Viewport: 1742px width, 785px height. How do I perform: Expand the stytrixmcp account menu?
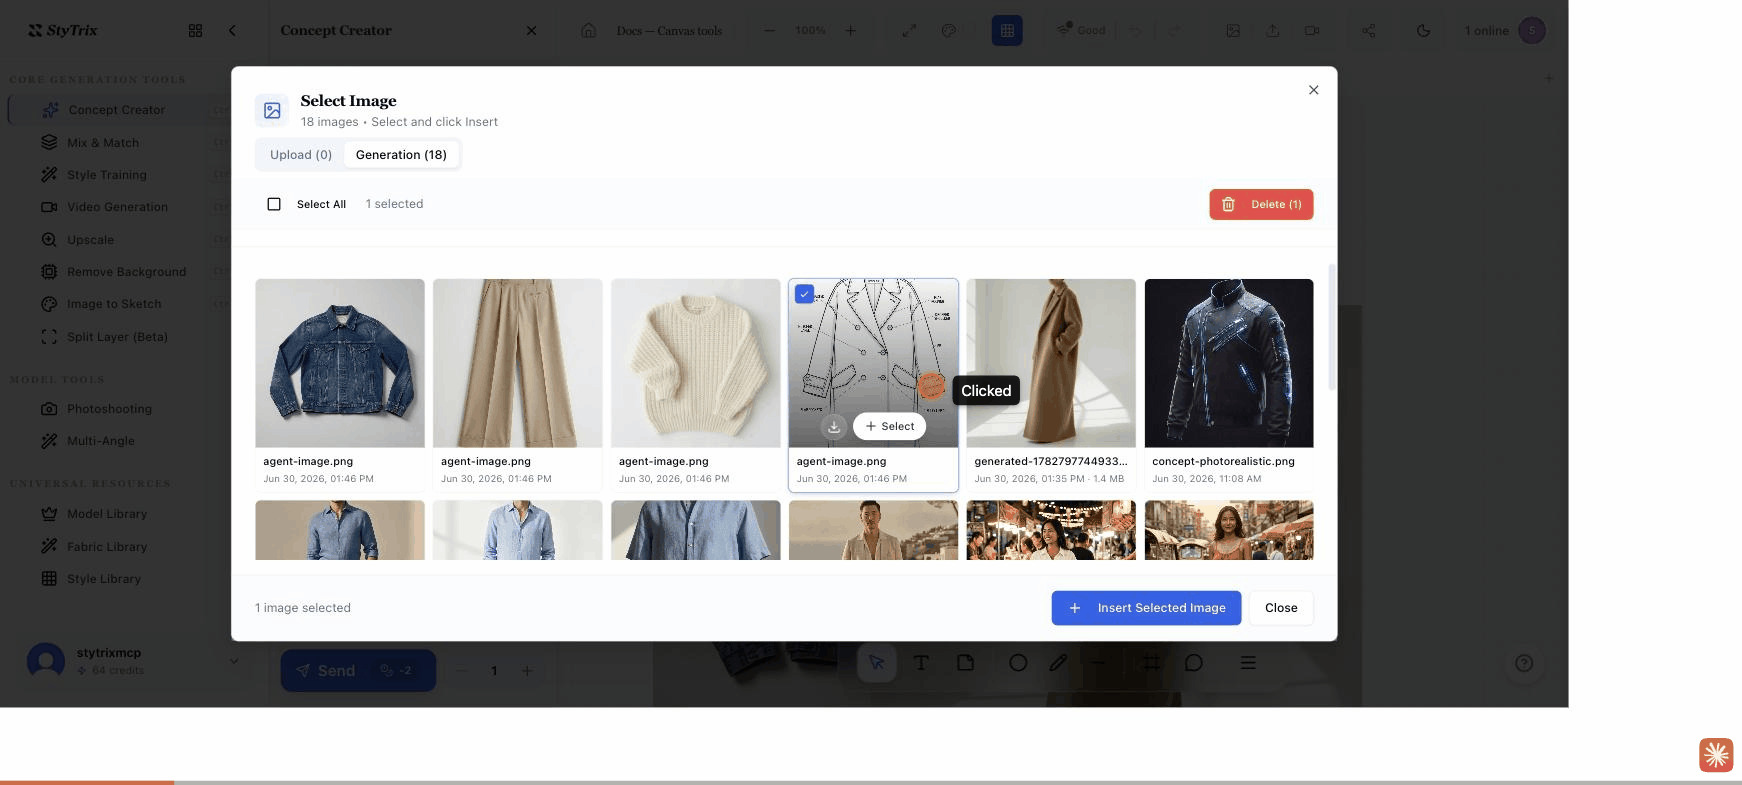point(234,661)
